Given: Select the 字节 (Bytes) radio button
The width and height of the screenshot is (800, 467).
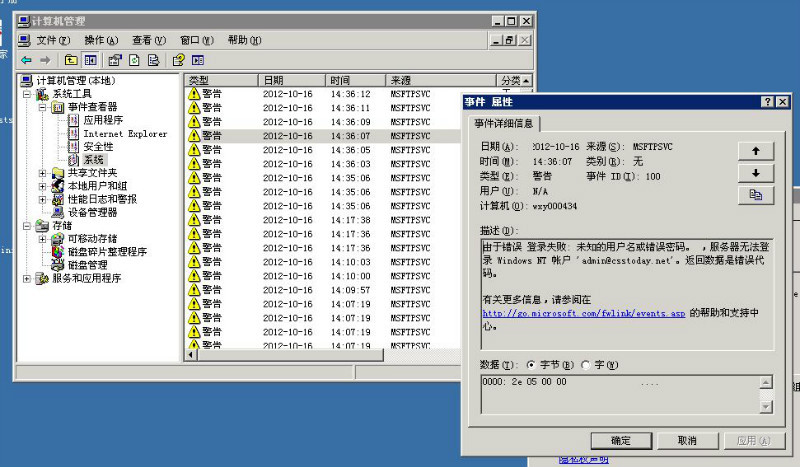Looking at the screenshot, I should 531,365.
